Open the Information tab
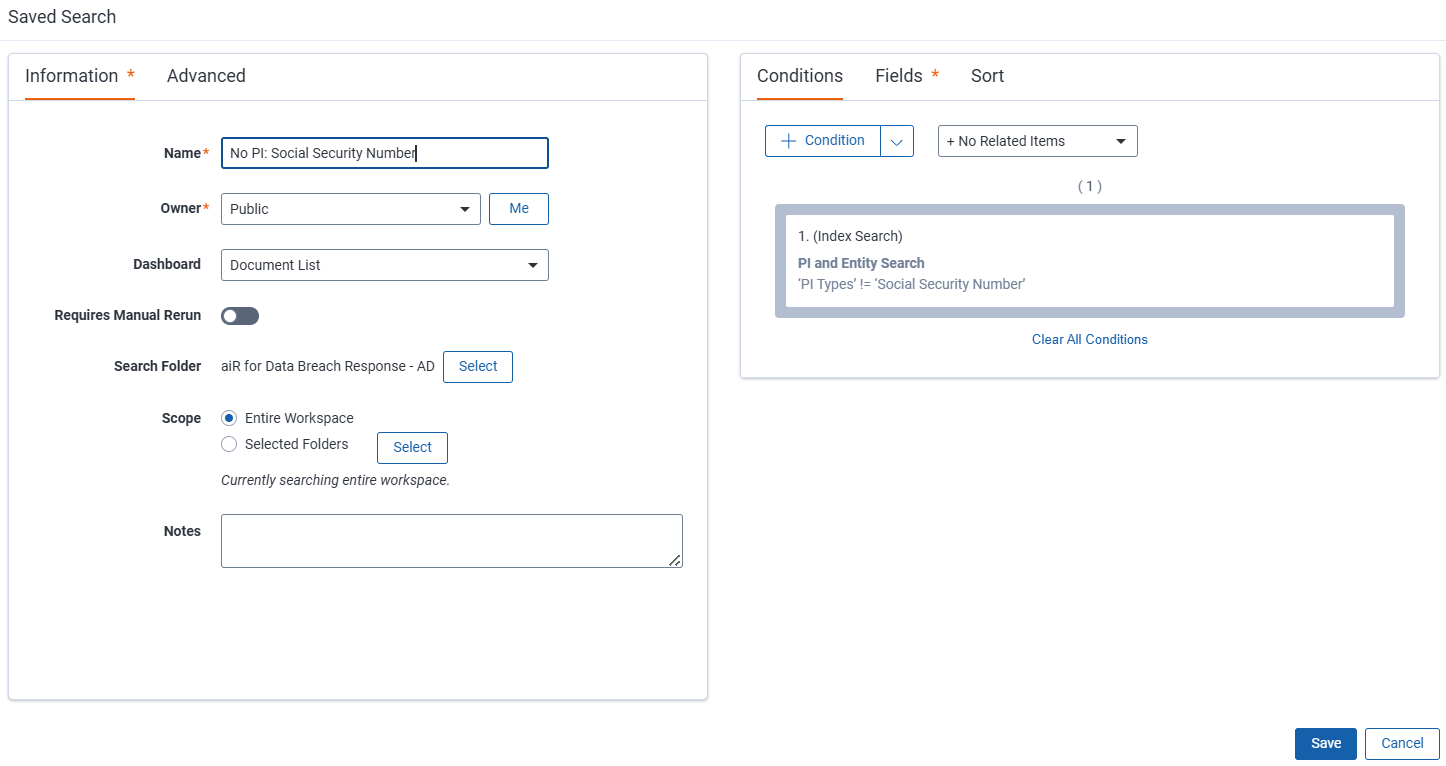The width and height of the screenshot is (1446, 766). click(x=79, y=76)
